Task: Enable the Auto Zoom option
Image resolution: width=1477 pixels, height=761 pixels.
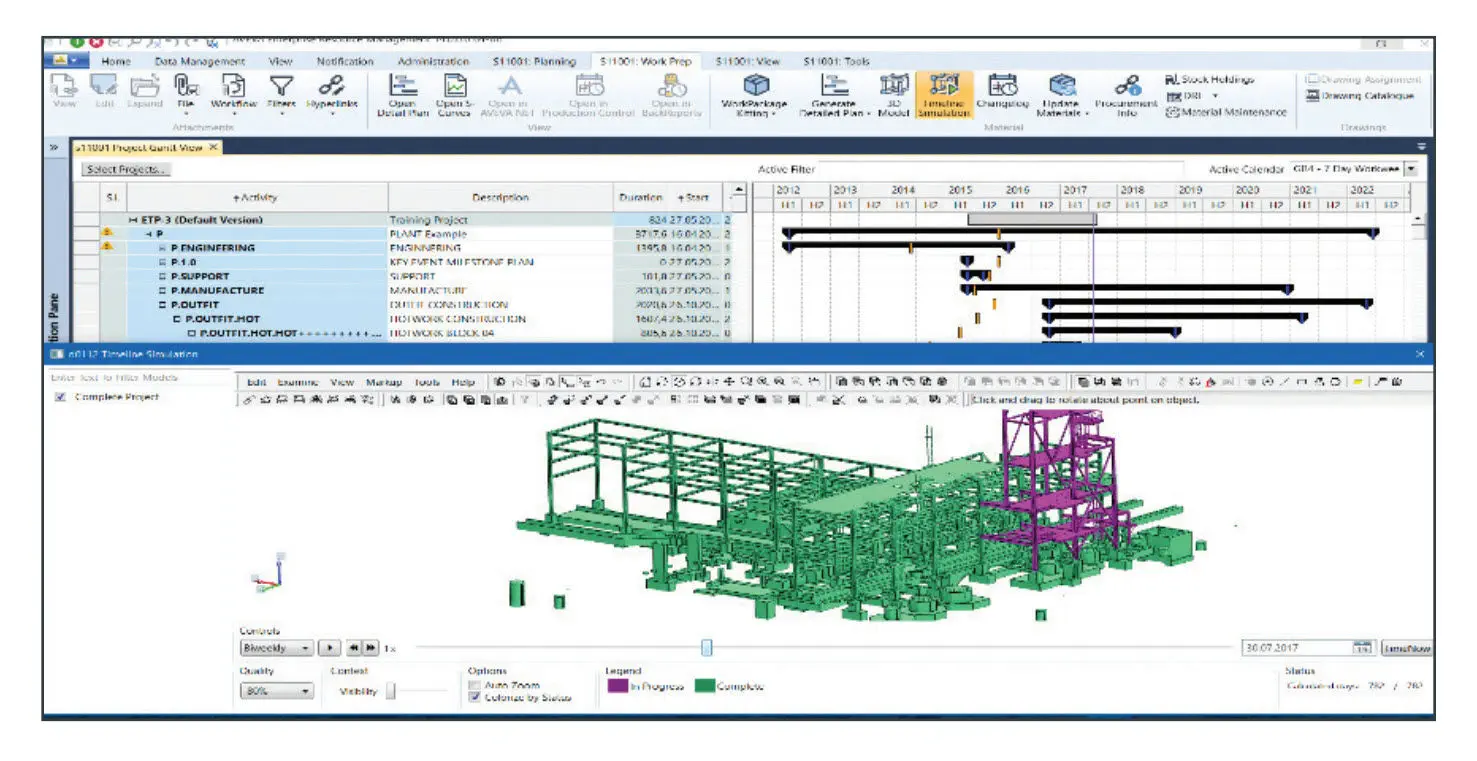Action: click(474, 685)
